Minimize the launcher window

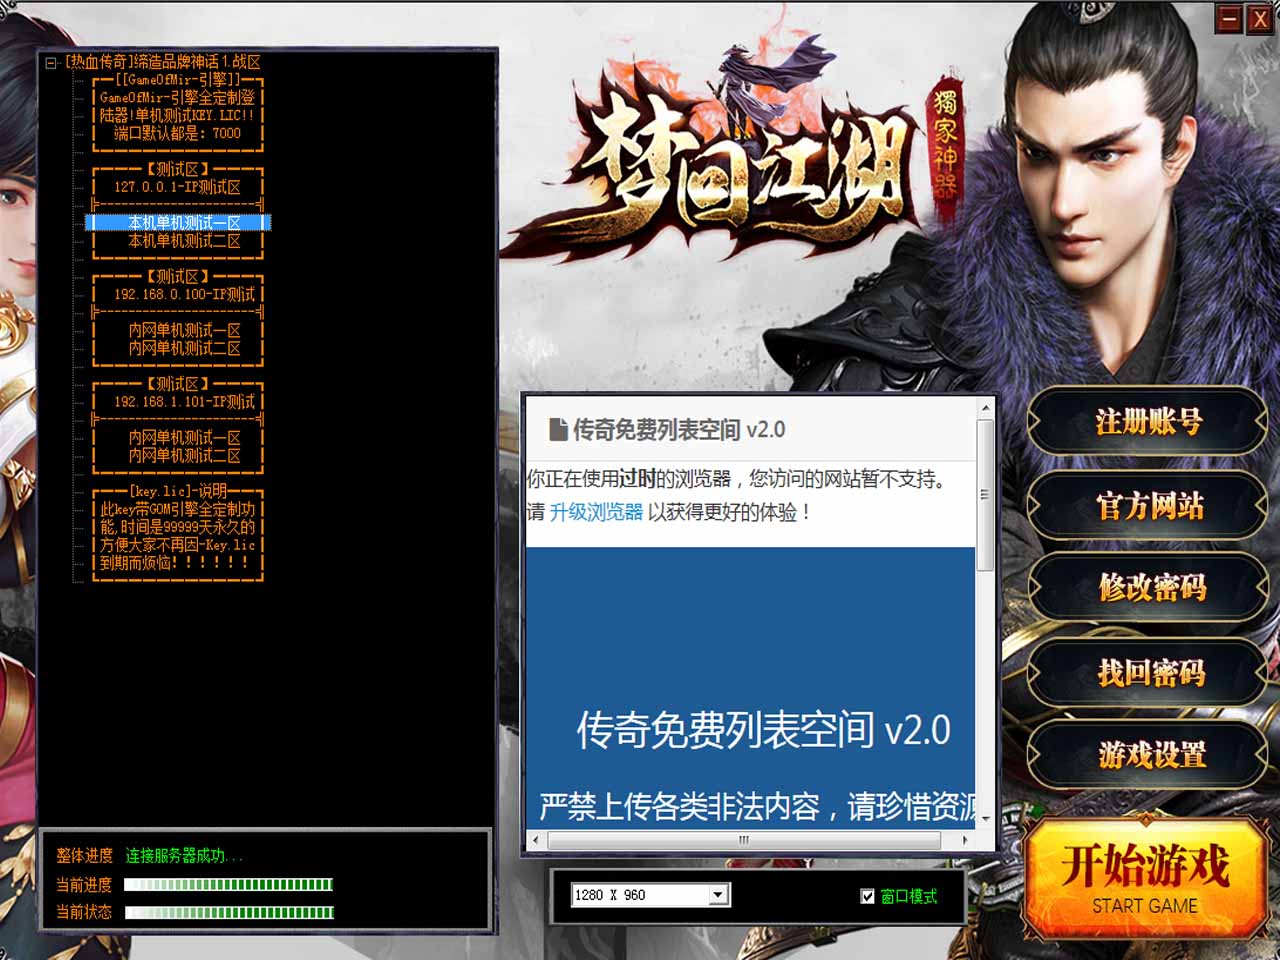coord(1229,18)
